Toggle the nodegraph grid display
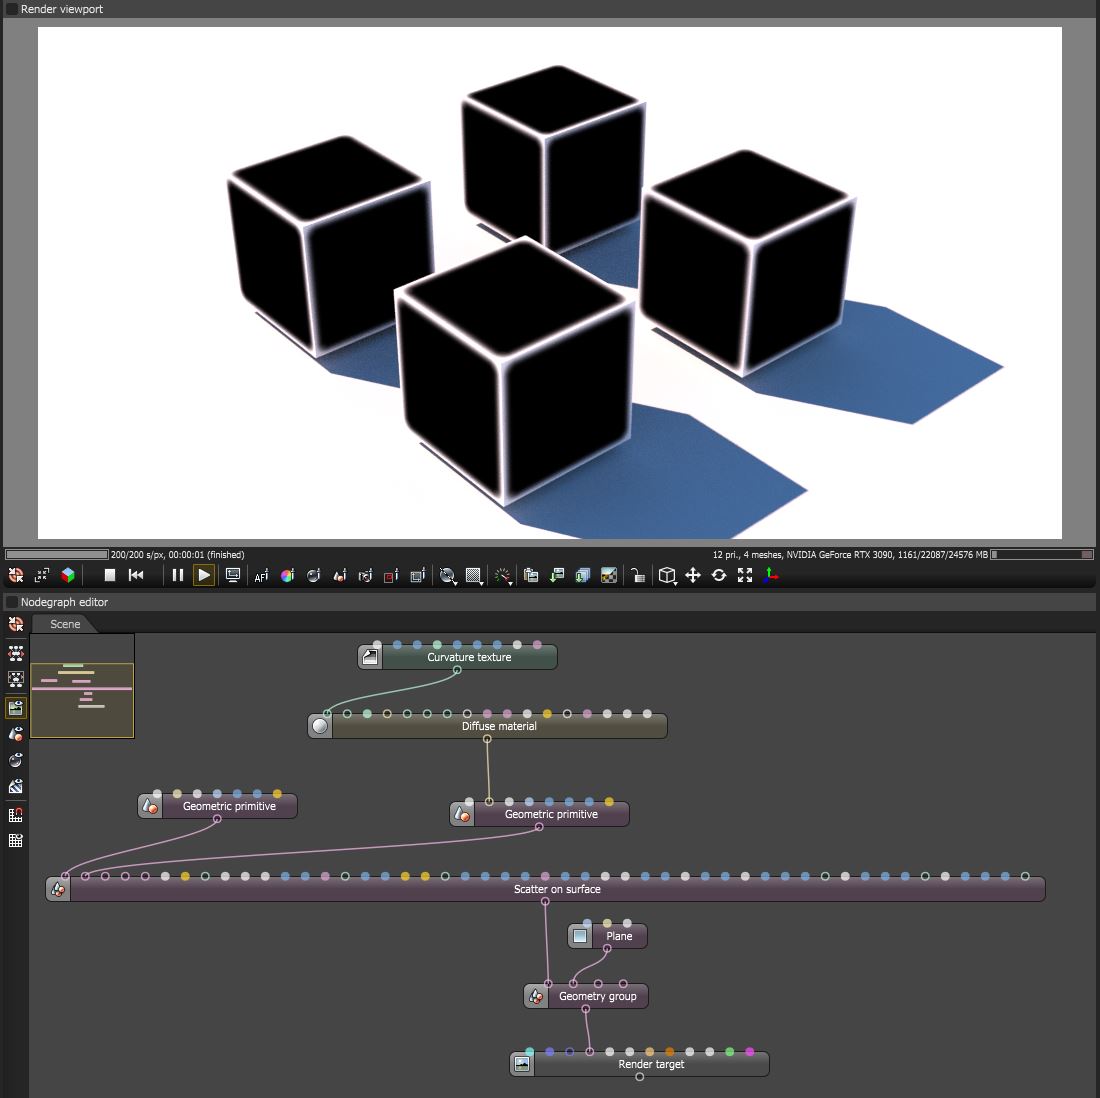This screenshot has height=1098, width=1100. pos(15,841)
